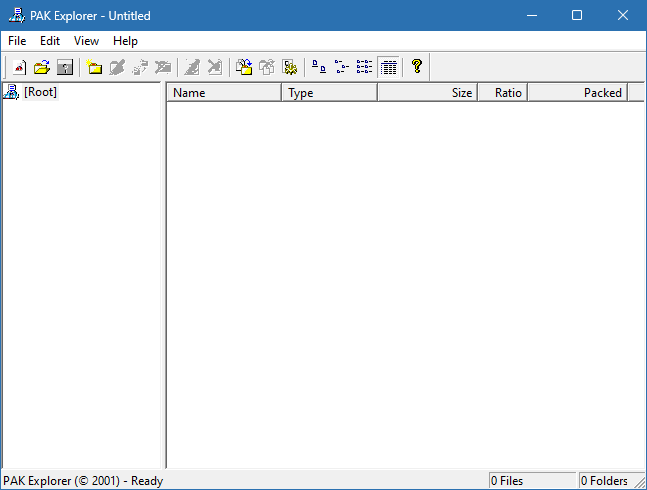Open the Help menu
Screen dimensions: 647x490
point(125,41)
